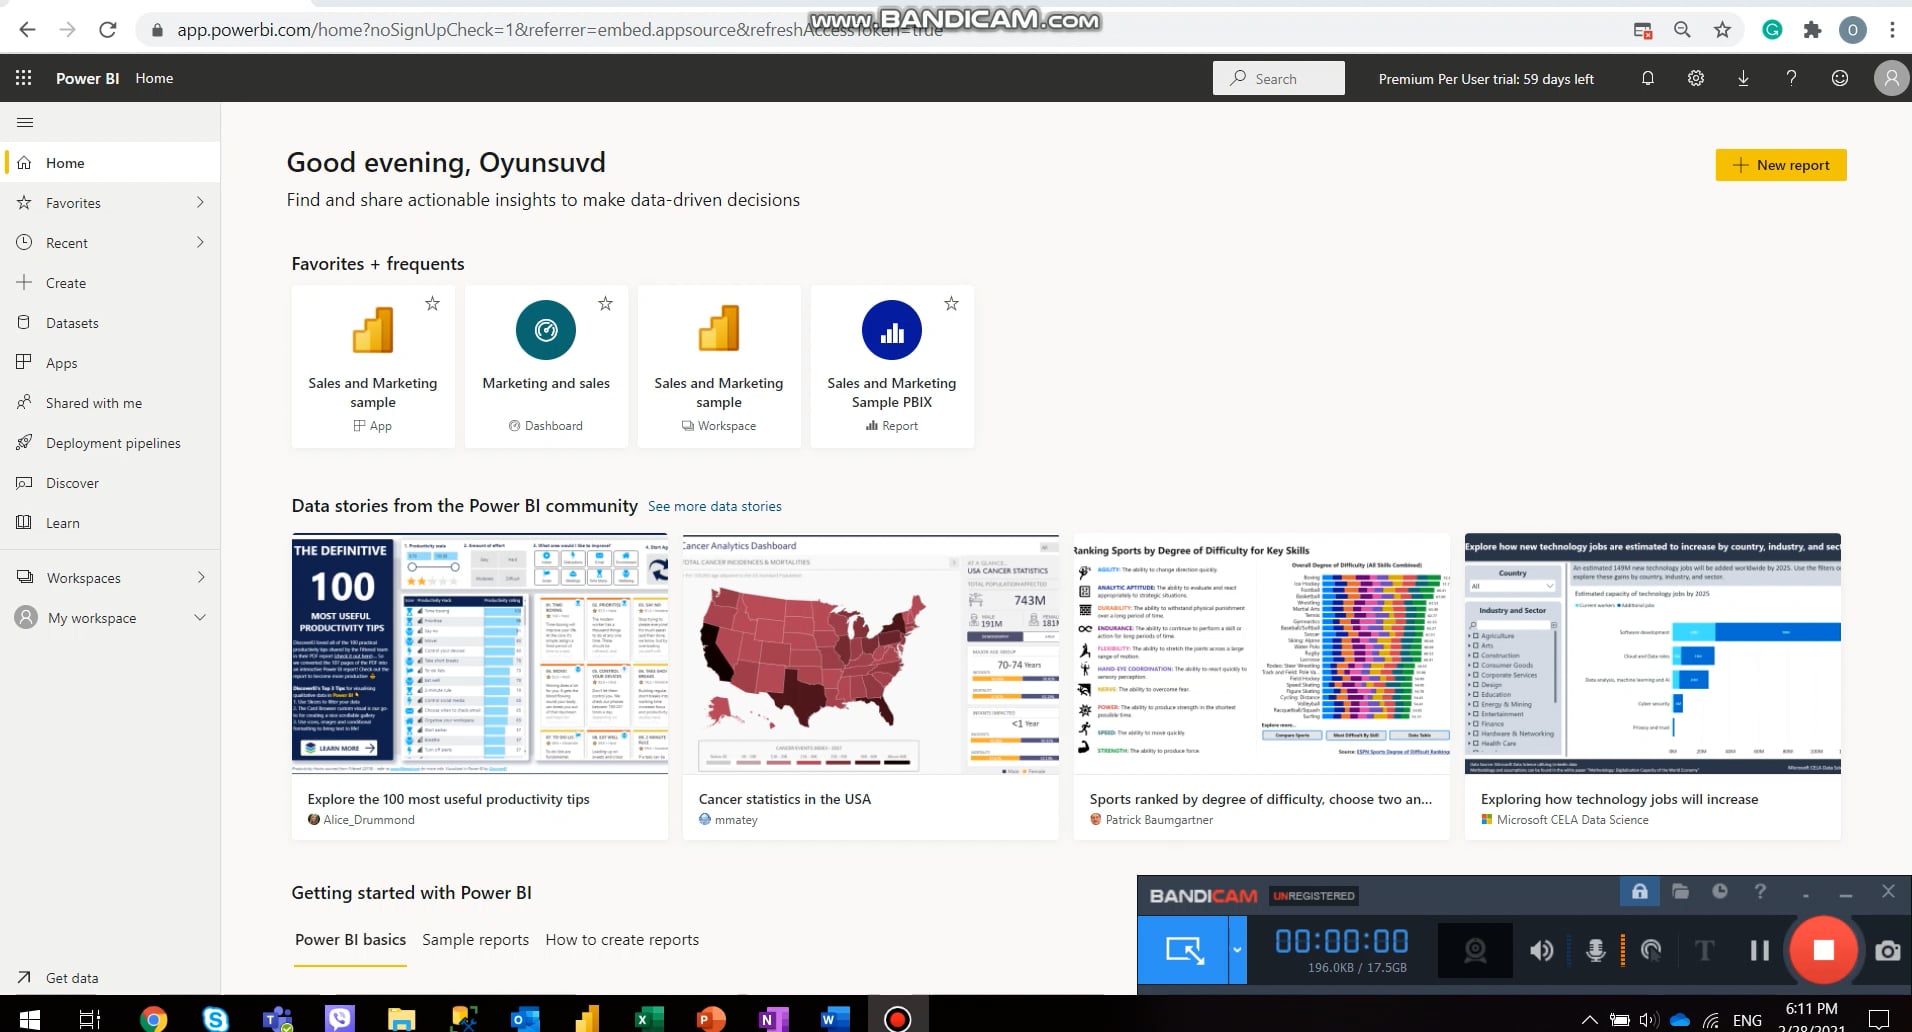Click the feedback smiley icon

[x=1839, y=78]
